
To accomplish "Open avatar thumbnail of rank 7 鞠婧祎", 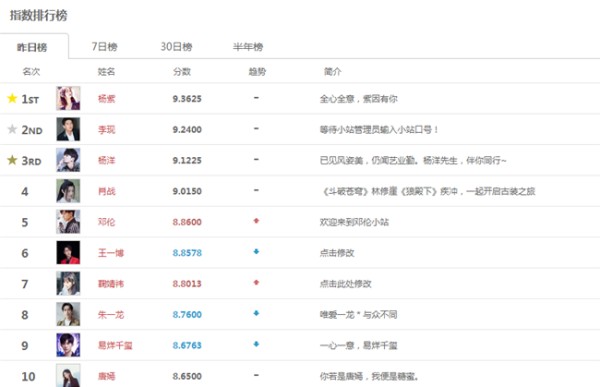I will (68, 283).
